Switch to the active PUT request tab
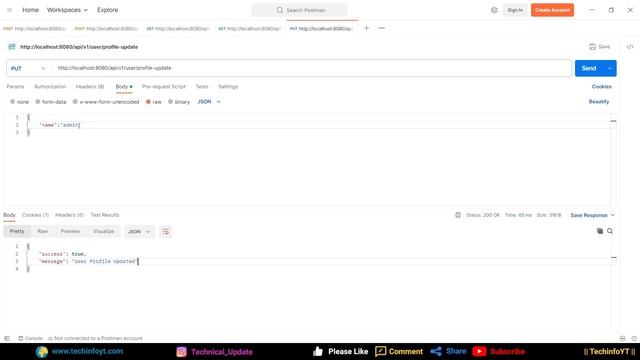The width and height of the screenshot is (640, 360). tap(321, 29)
